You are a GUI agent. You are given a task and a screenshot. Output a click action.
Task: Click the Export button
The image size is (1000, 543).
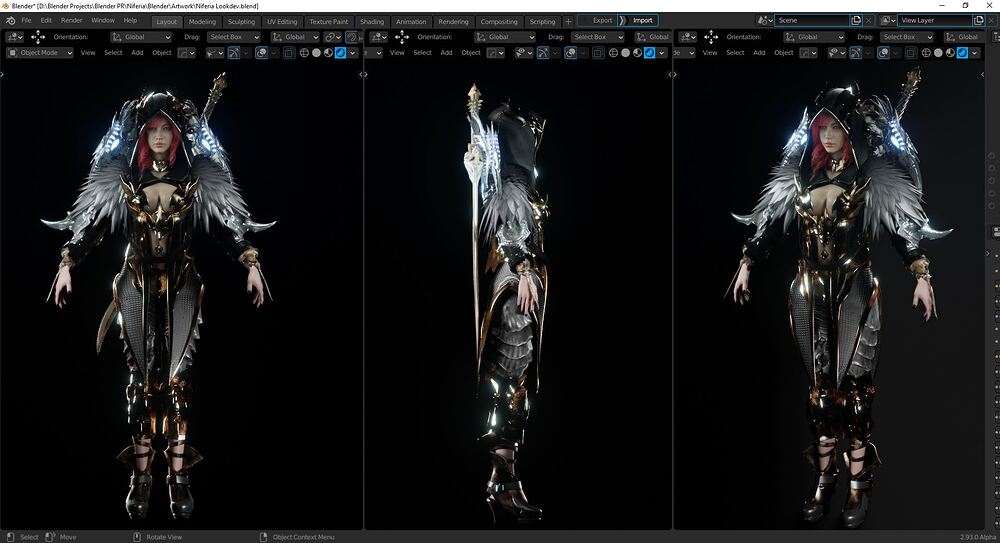pos(598,20)
